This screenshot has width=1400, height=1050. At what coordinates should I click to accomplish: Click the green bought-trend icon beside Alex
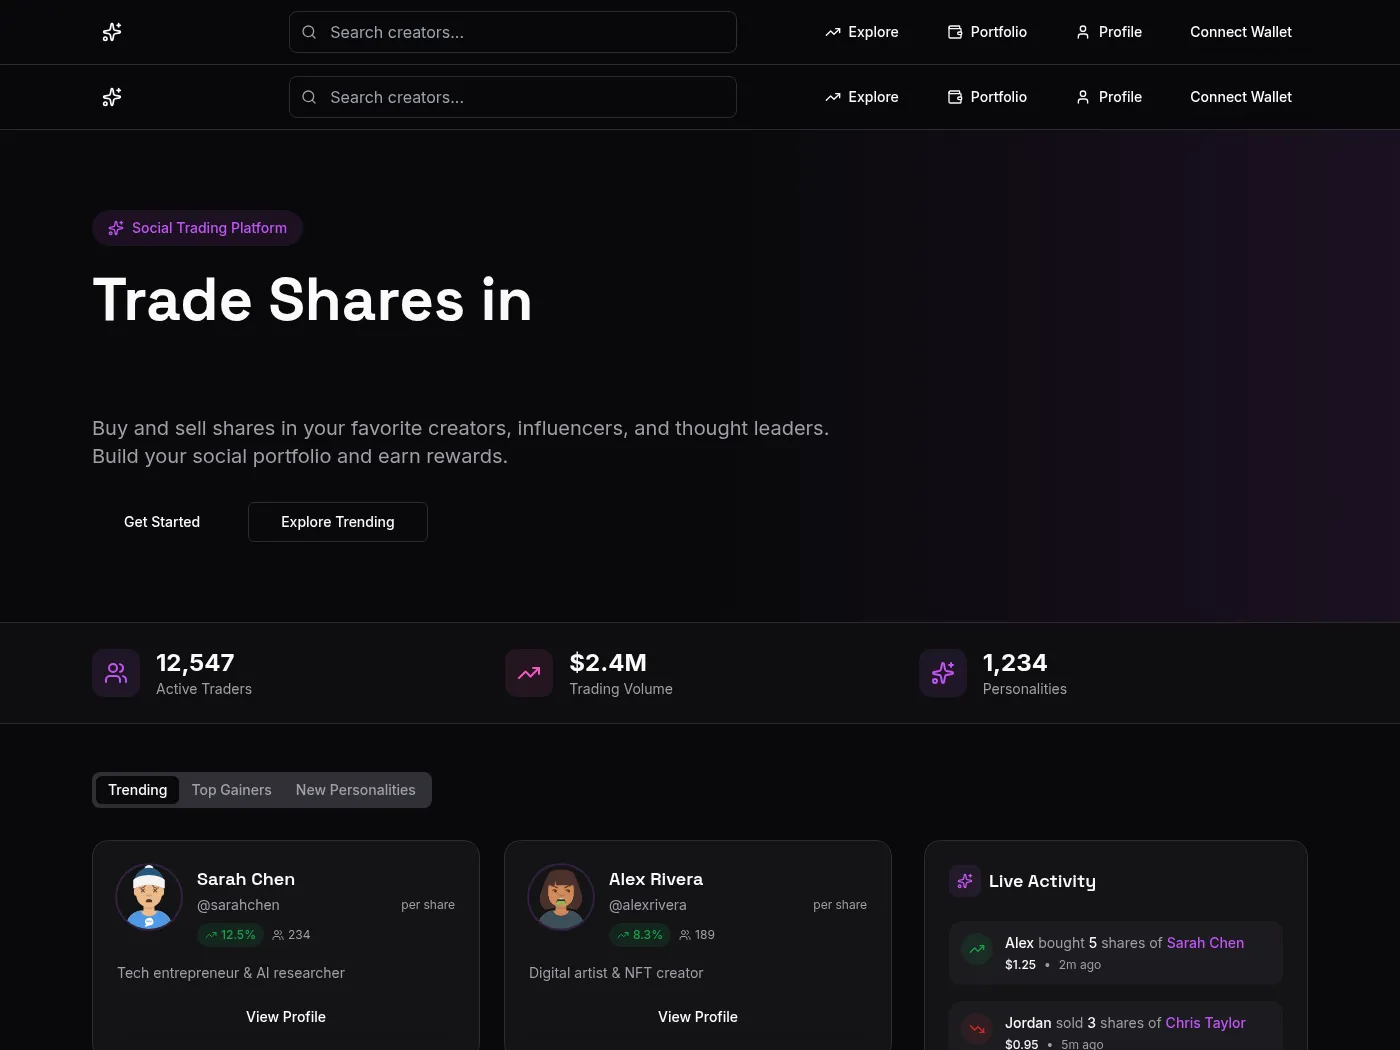click(x=977, y=949)
